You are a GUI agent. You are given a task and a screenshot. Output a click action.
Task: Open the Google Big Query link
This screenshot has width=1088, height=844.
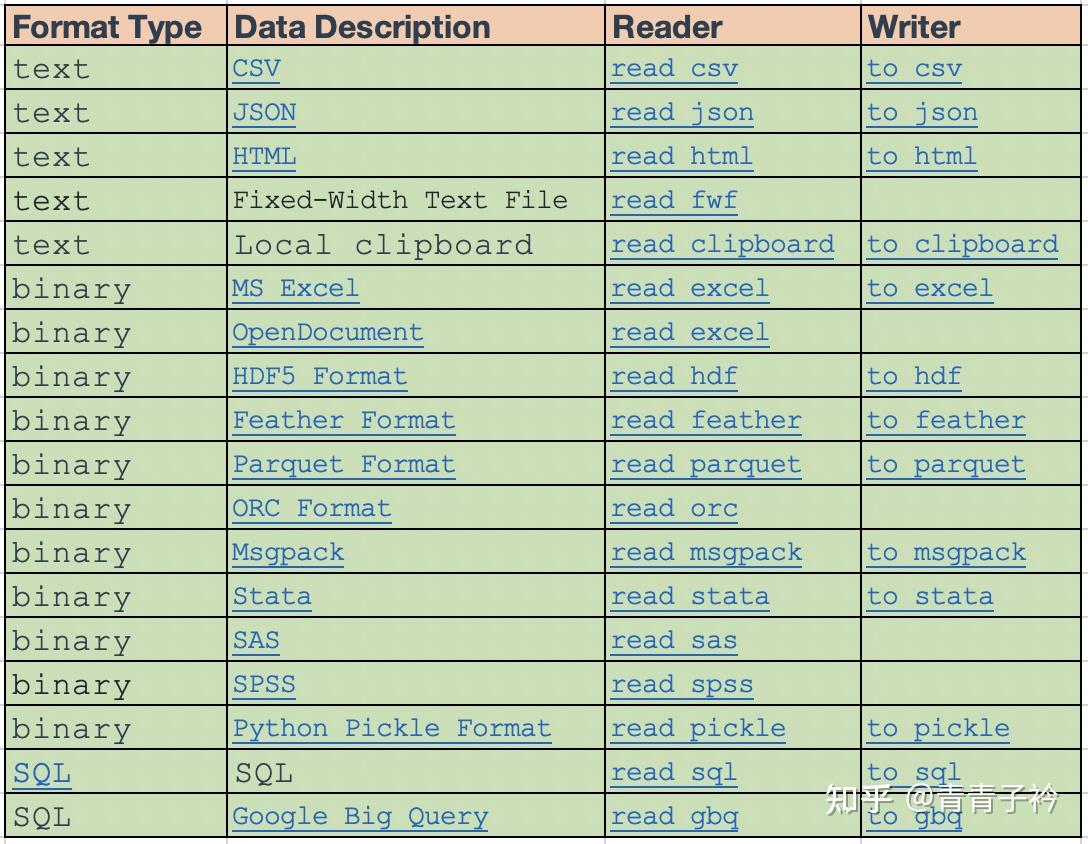[x=360, y=817]
